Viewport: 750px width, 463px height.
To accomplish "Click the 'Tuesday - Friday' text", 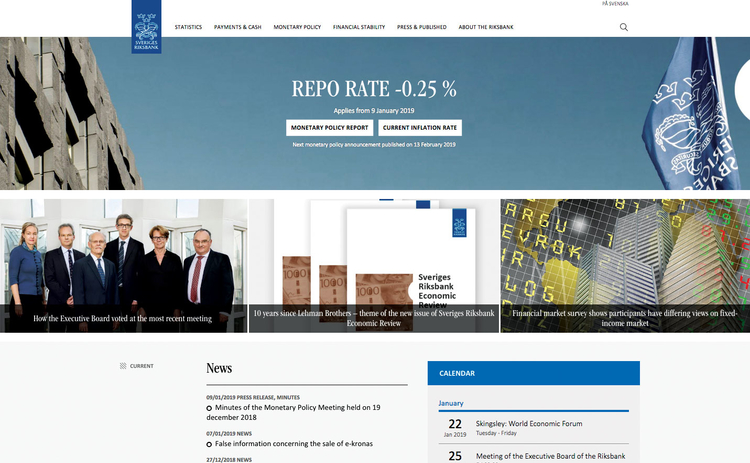I will [496, 433].
